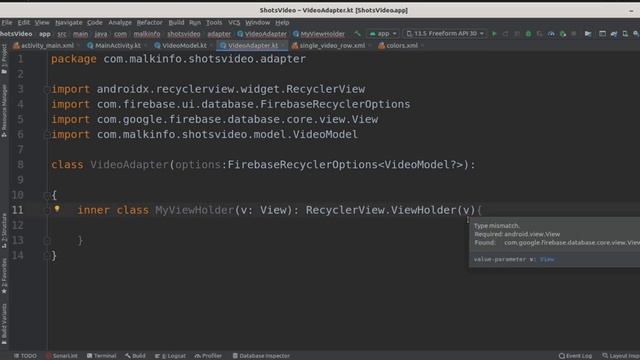The image size is (640, 360).
Task: Open the View menu
Action: [x=42, y=22]
